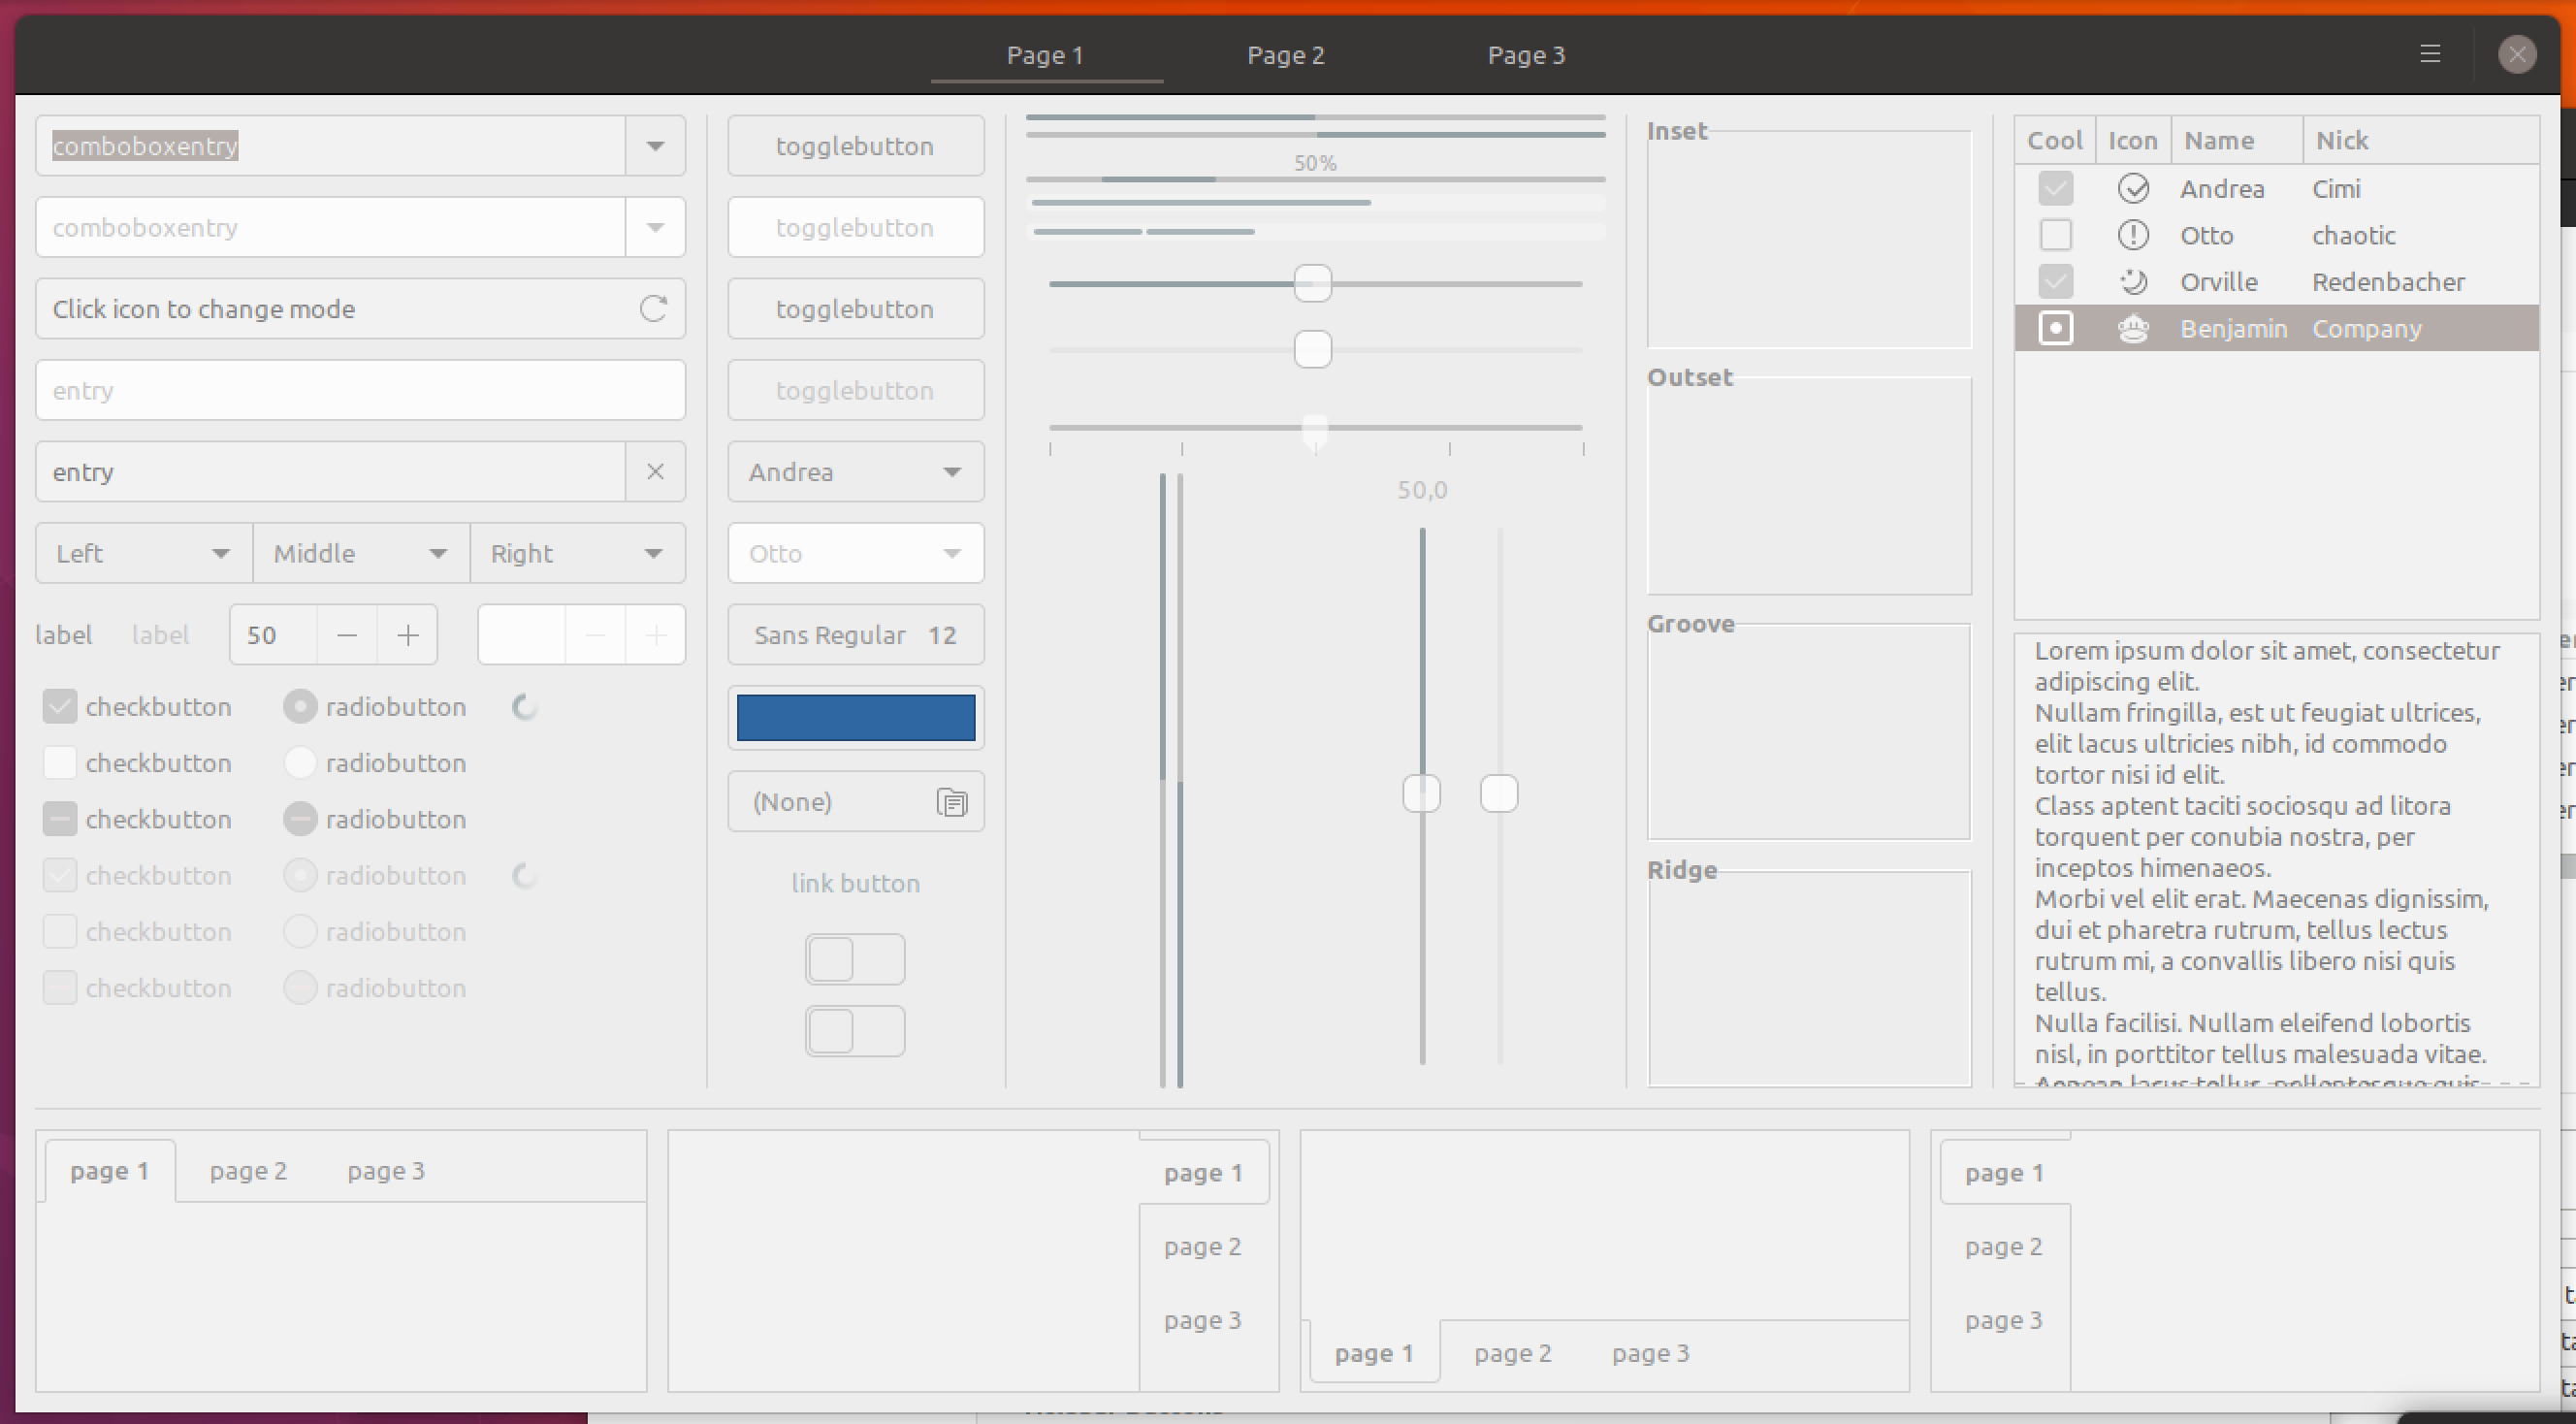Viewport: 2576px width, 1424px height.
Task: Select page 3 tab in bottom-left notebook
Action: (x=386, y=1171)
